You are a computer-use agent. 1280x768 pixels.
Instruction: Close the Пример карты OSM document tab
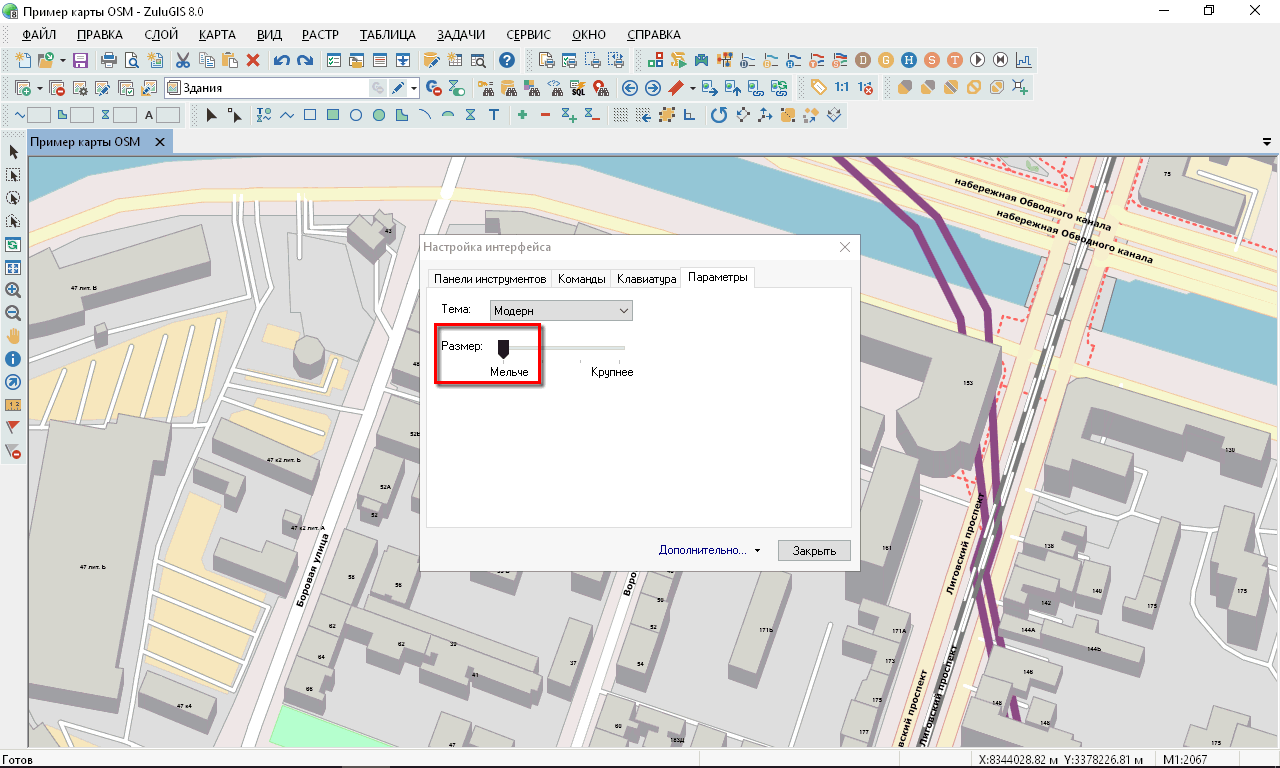[x=158, y=142]
